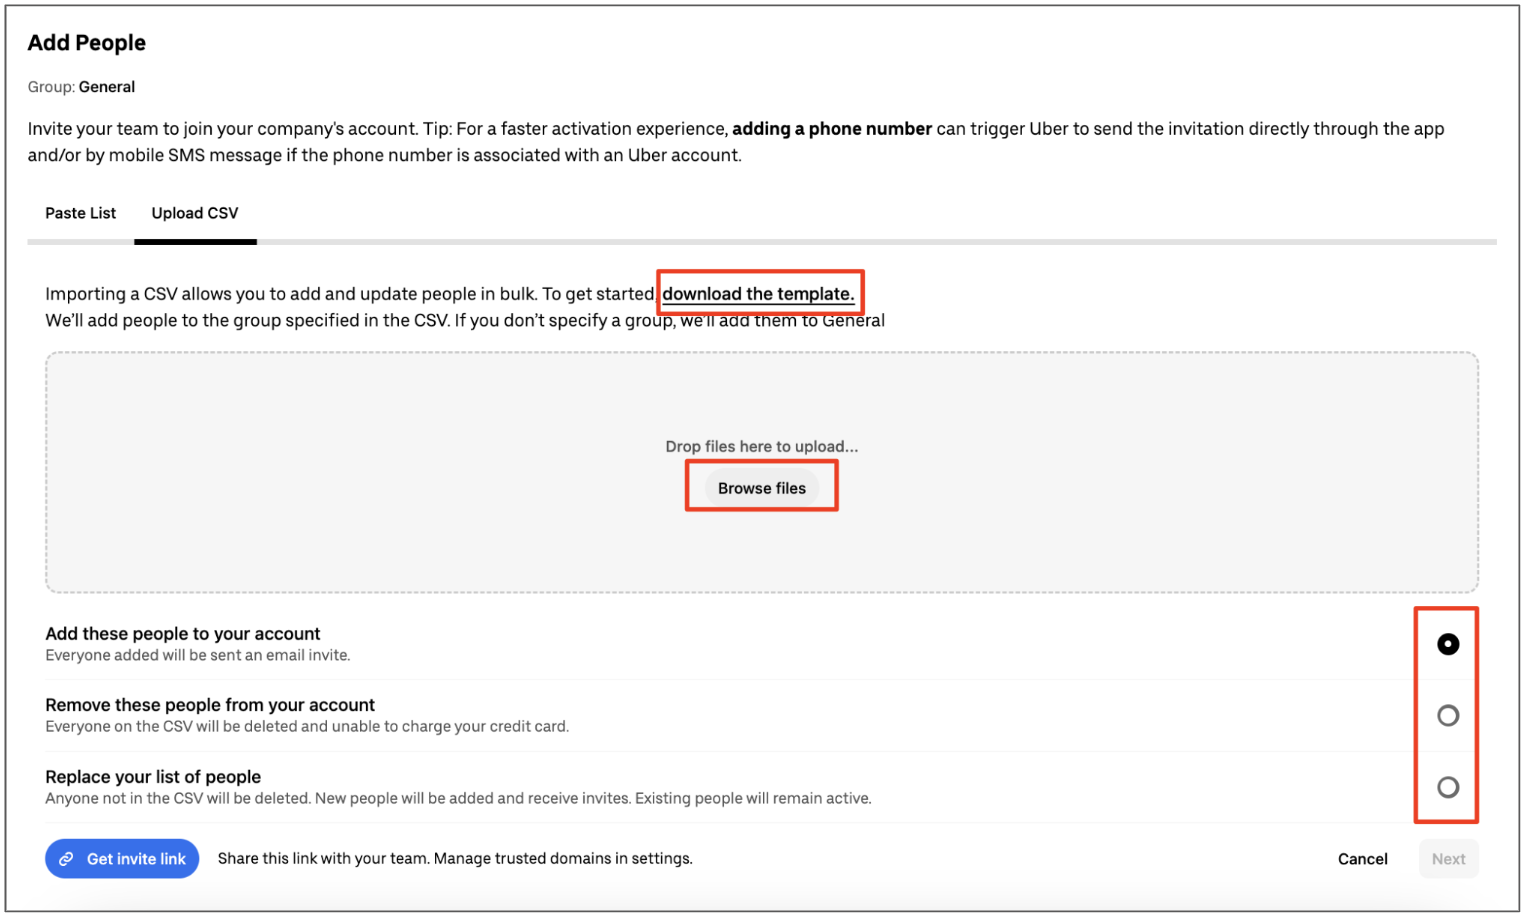Click 'Everyone added will be sent an email invite.'
Image resolution: width=1526 pixels, height=918 pixels.
198,656
